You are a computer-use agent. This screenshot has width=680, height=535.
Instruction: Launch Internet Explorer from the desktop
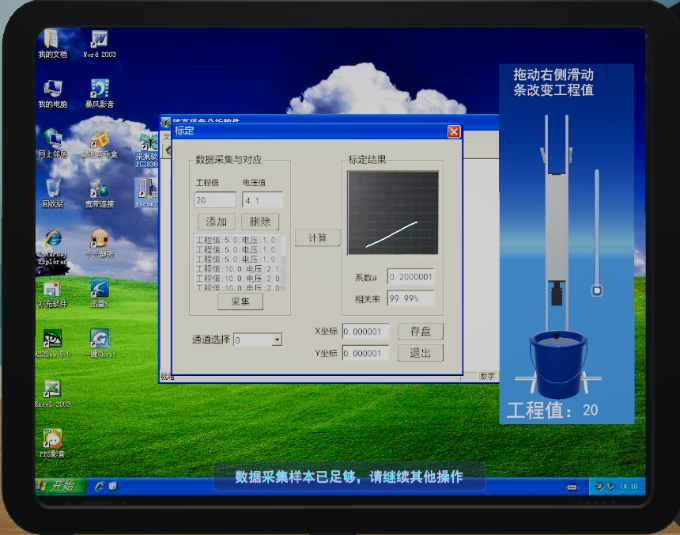52,239
